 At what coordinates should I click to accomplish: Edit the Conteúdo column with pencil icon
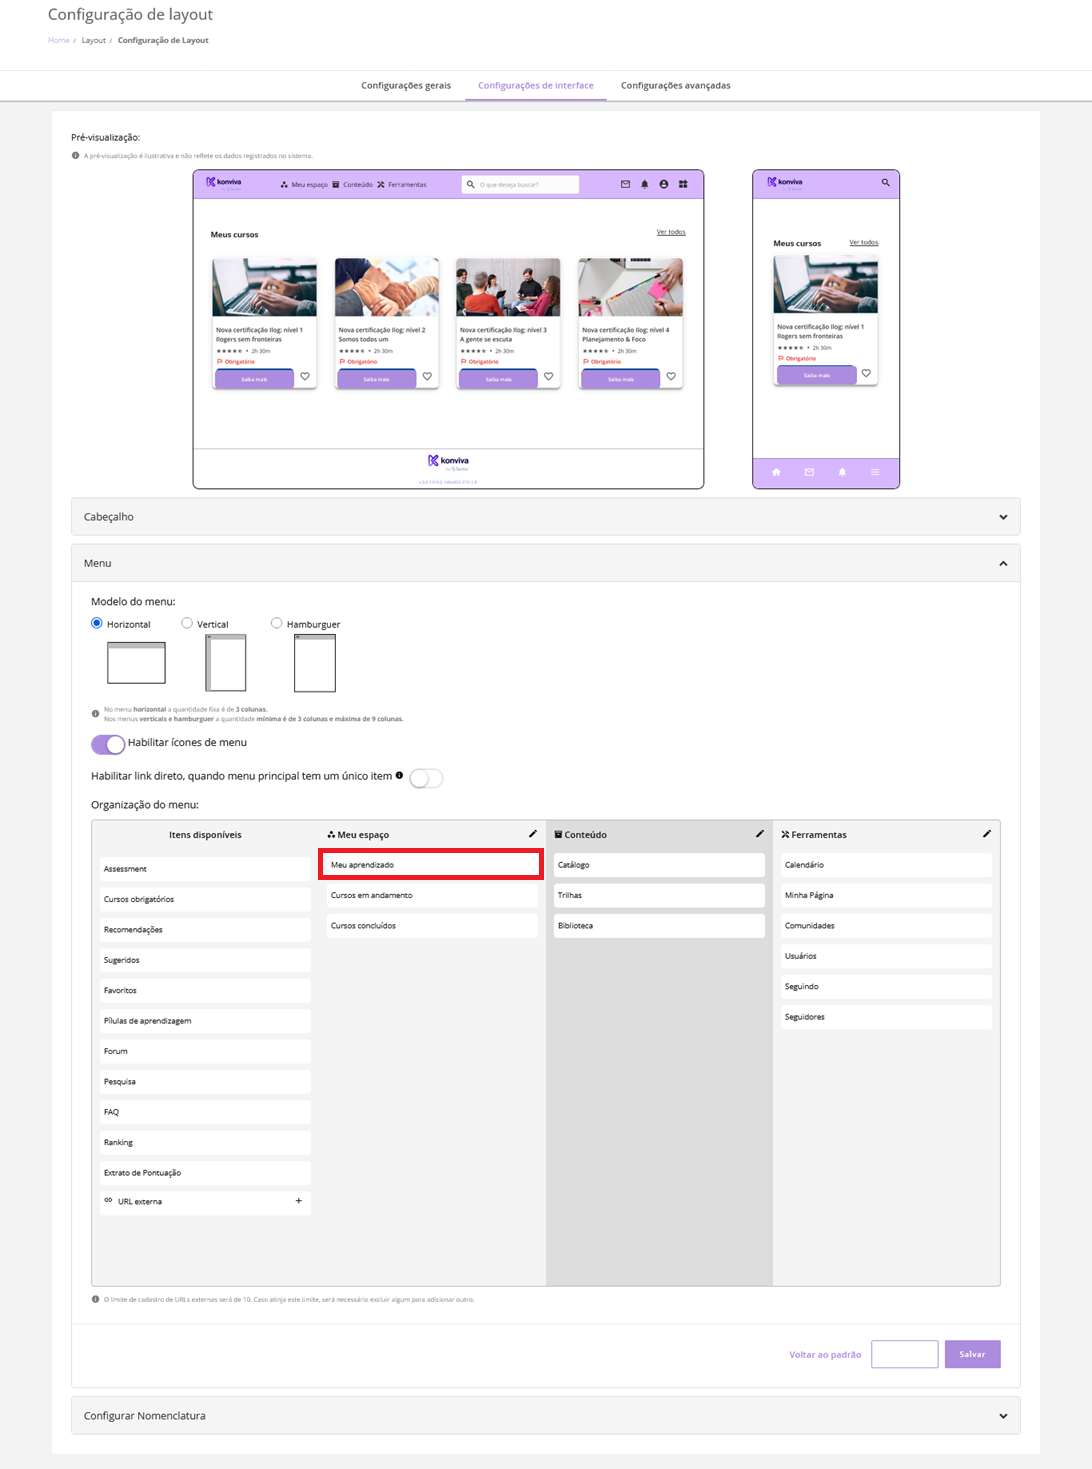coord(760,834)
